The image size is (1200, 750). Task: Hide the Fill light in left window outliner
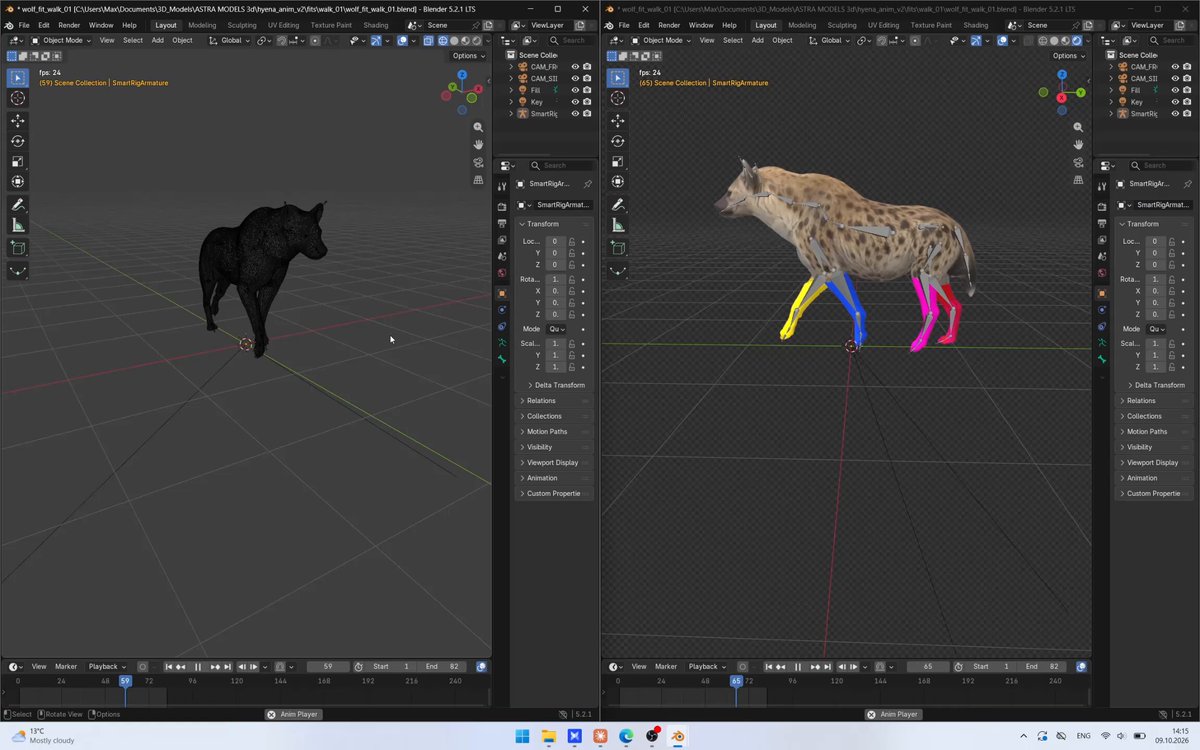(x=575, y=90)
